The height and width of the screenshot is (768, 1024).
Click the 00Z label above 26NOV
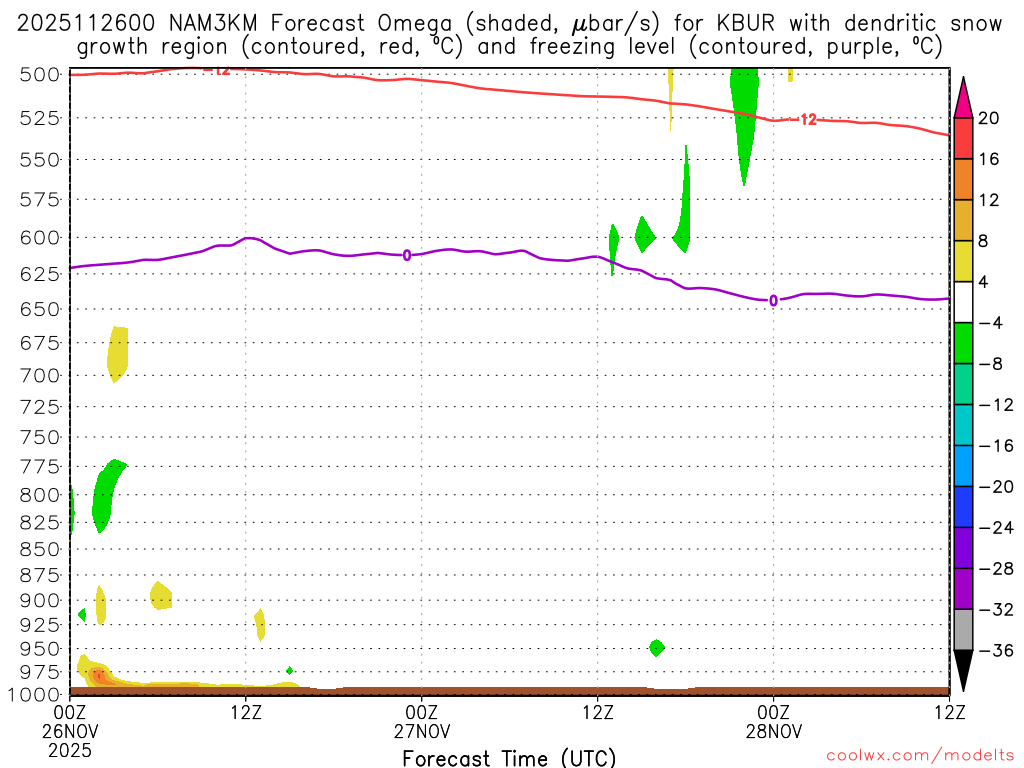click(x=70, y=712)
